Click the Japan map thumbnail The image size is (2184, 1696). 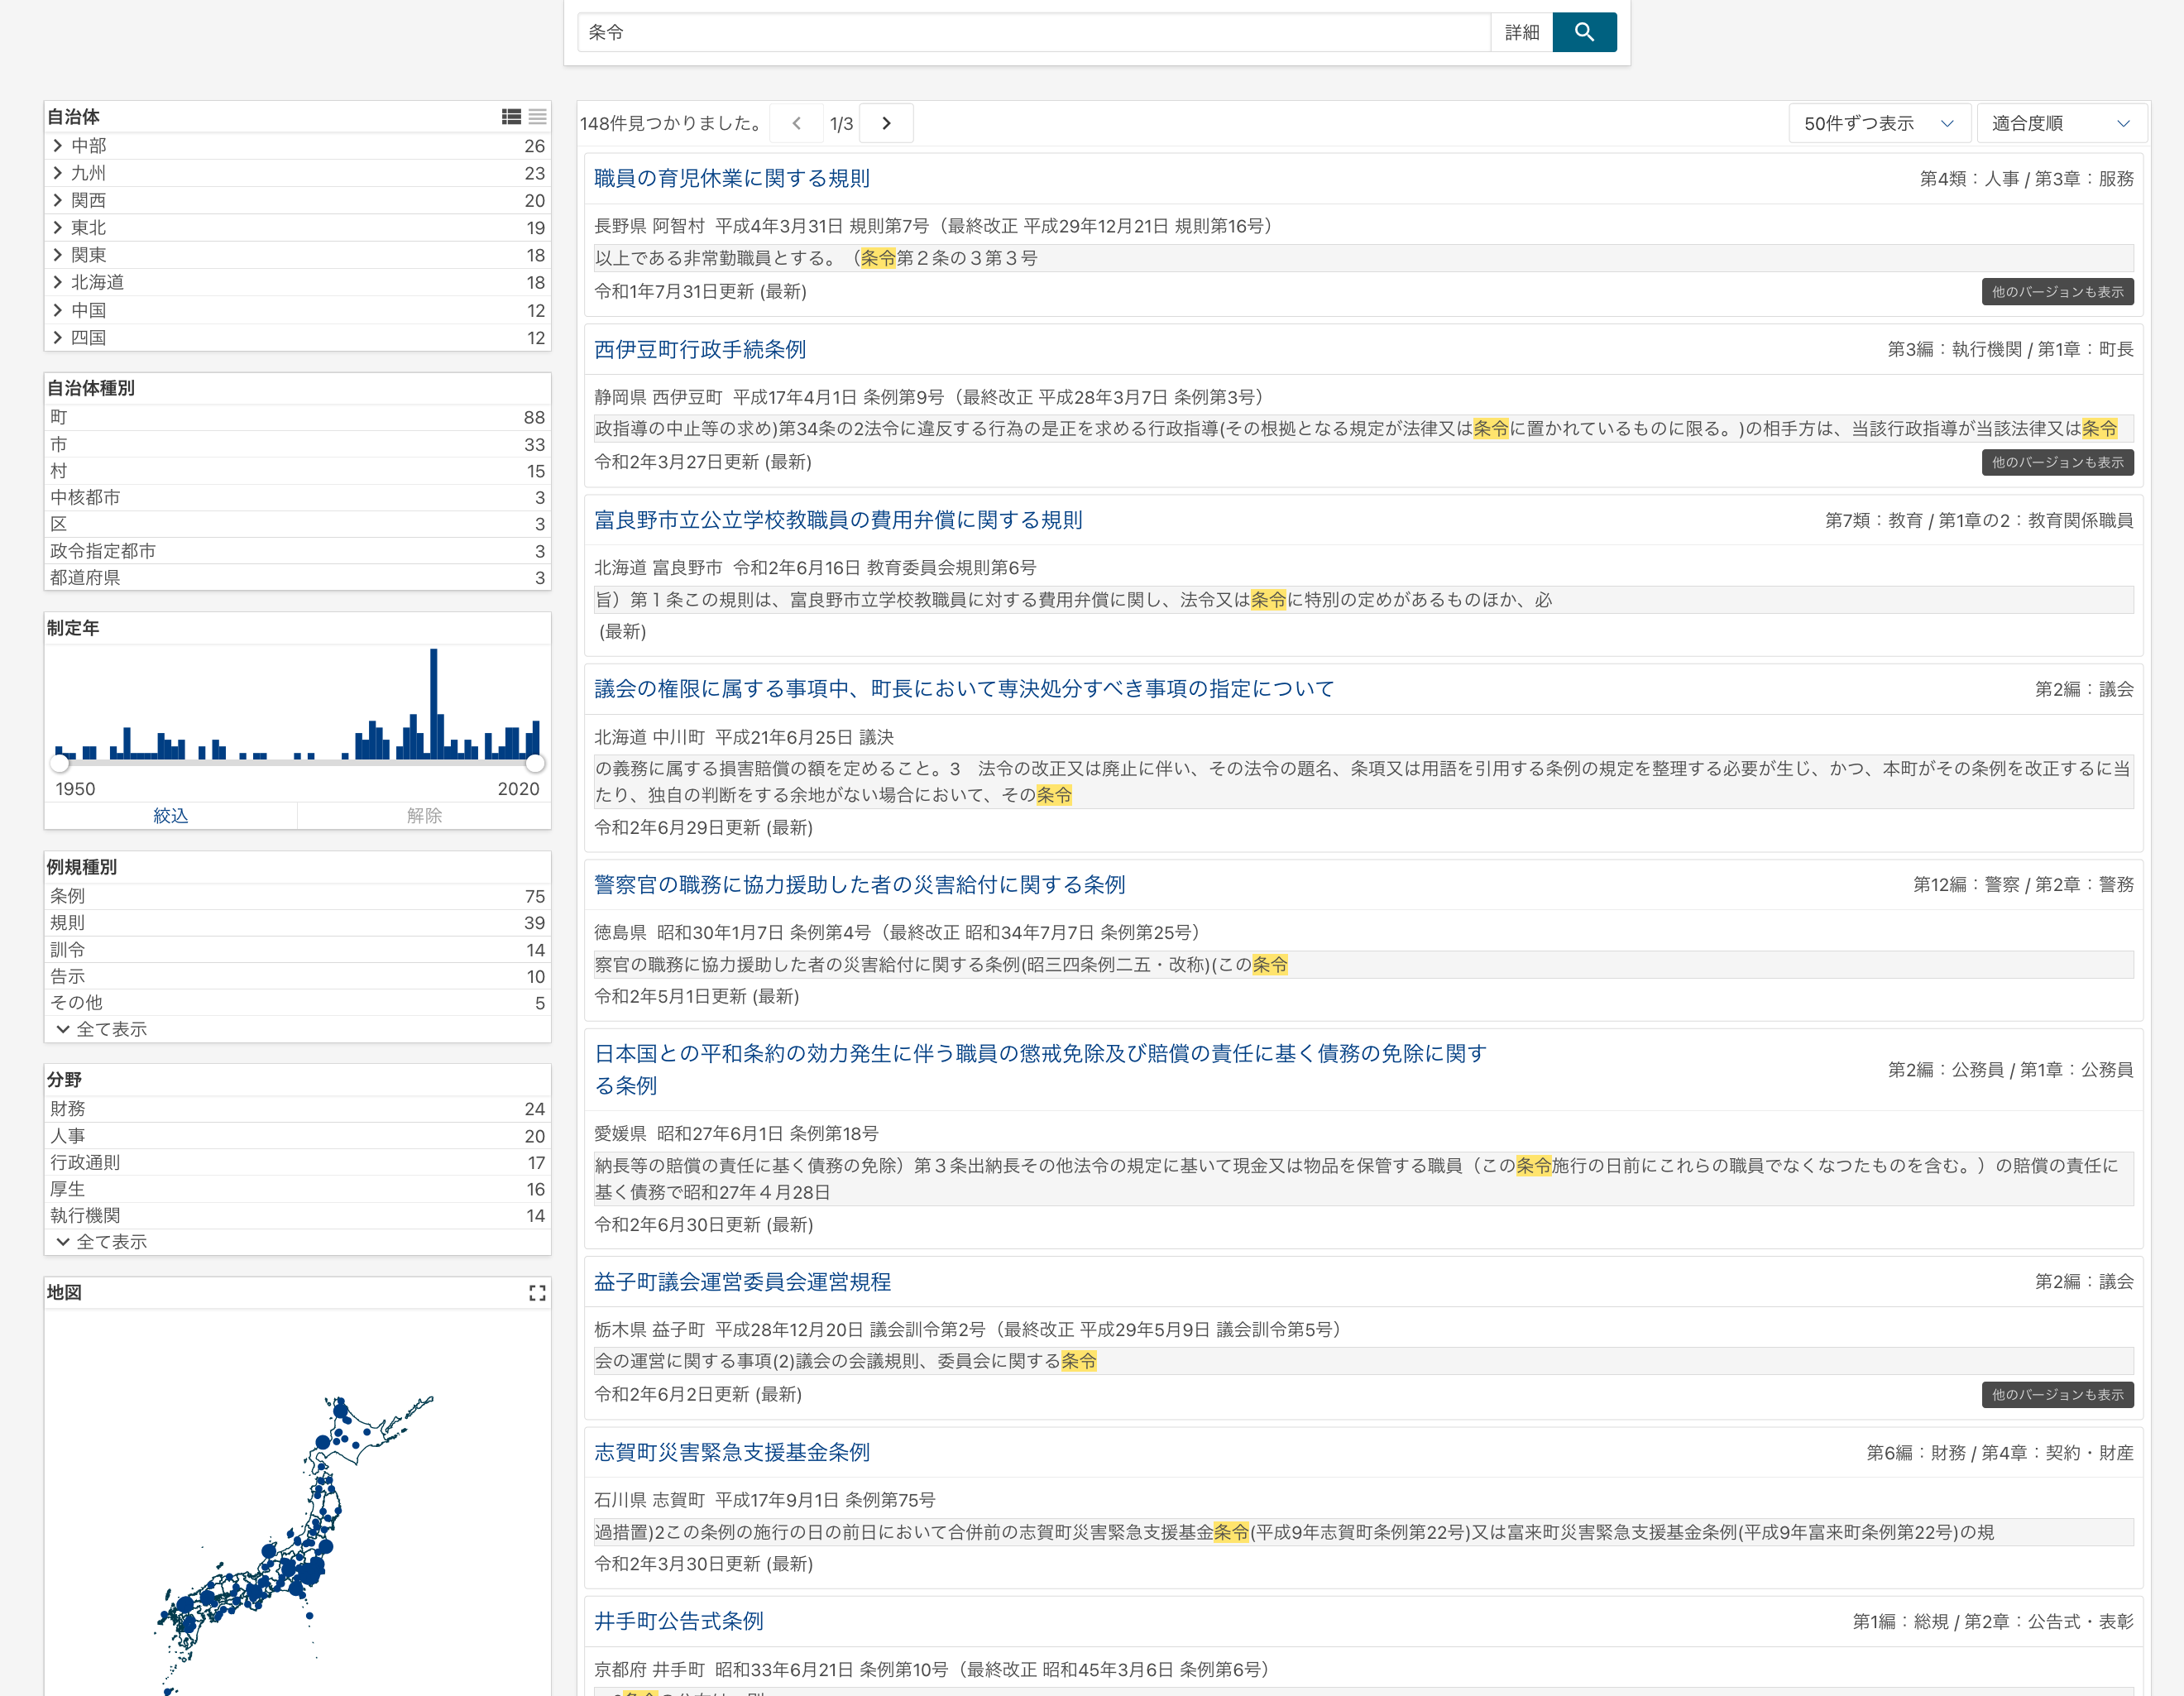298,1503
